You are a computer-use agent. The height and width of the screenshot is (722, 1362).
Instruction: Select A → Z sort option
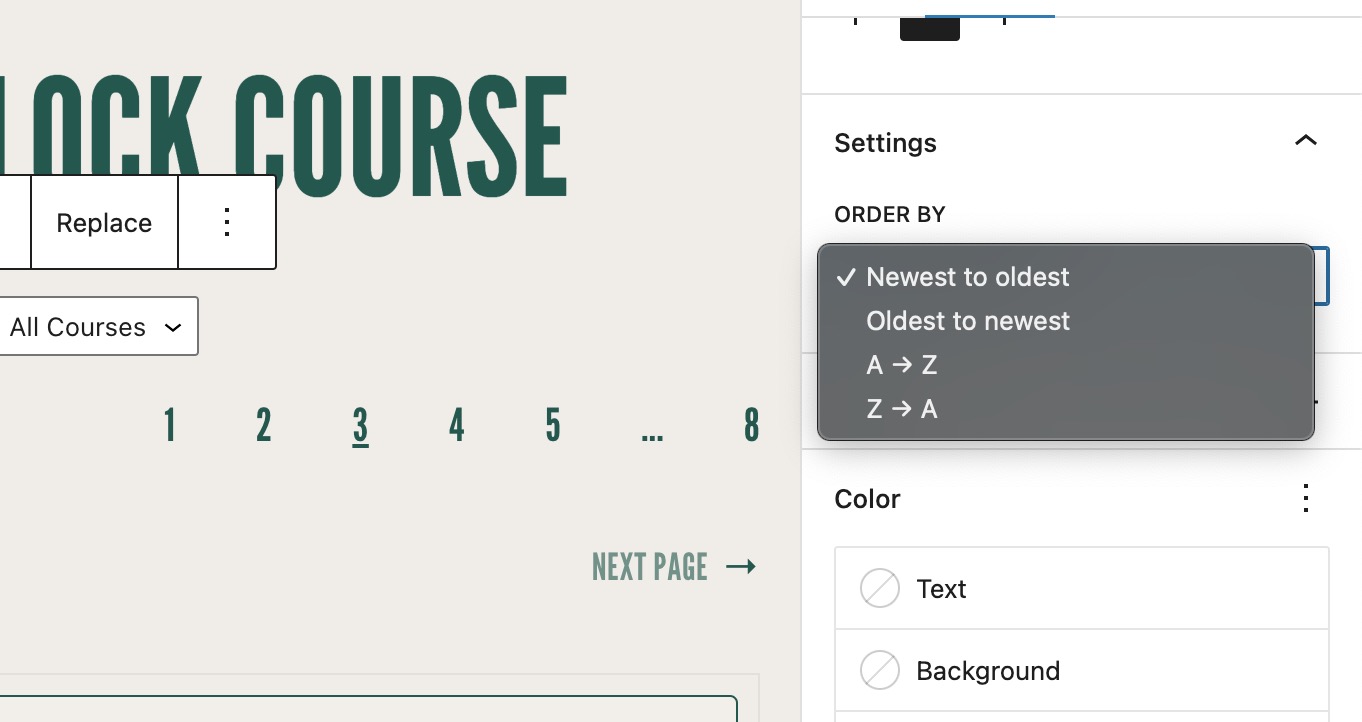(x=1065, y=365)
